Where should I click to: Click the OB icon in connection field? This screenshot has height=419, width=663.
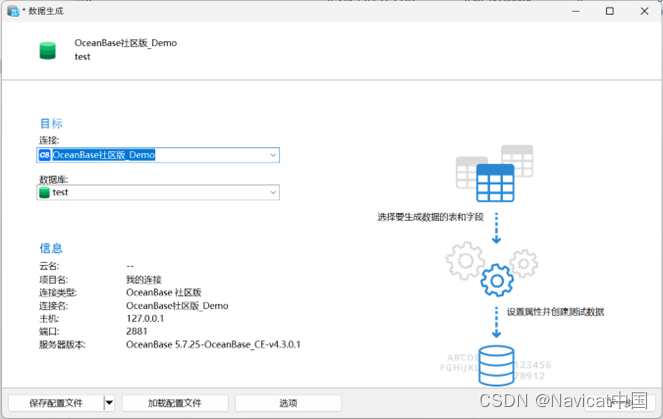point(44,155)
